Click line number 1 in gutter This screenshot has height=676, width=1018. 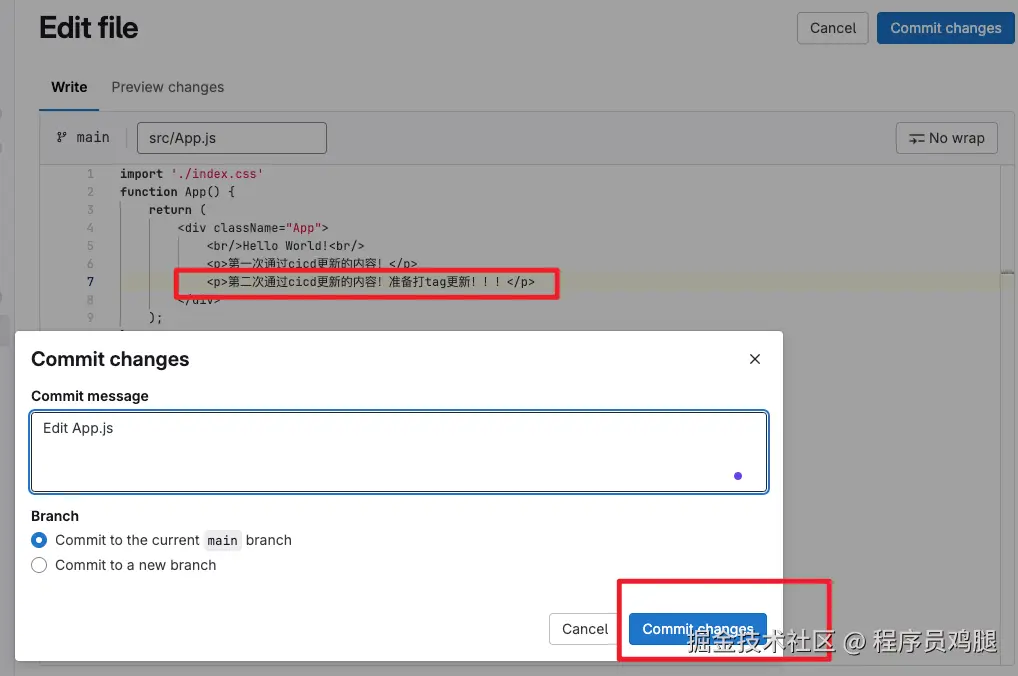(90, 174)
